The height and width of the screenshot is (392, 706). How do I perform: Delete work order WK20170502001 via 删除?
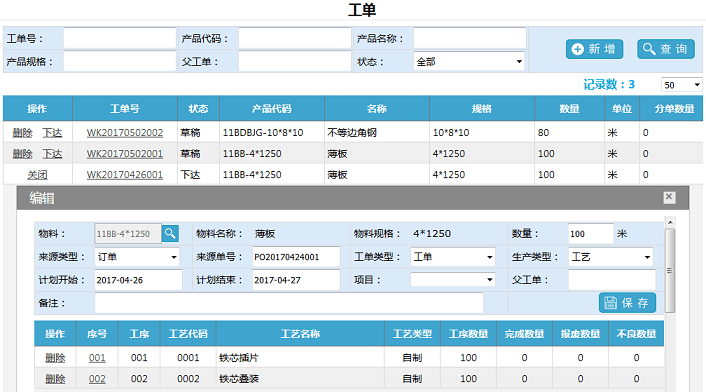tap(23, 154)
